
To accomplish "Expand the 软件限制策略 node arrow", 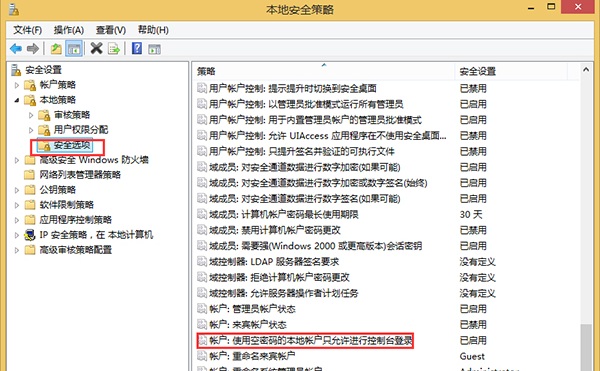I will (x=16, y=205).
